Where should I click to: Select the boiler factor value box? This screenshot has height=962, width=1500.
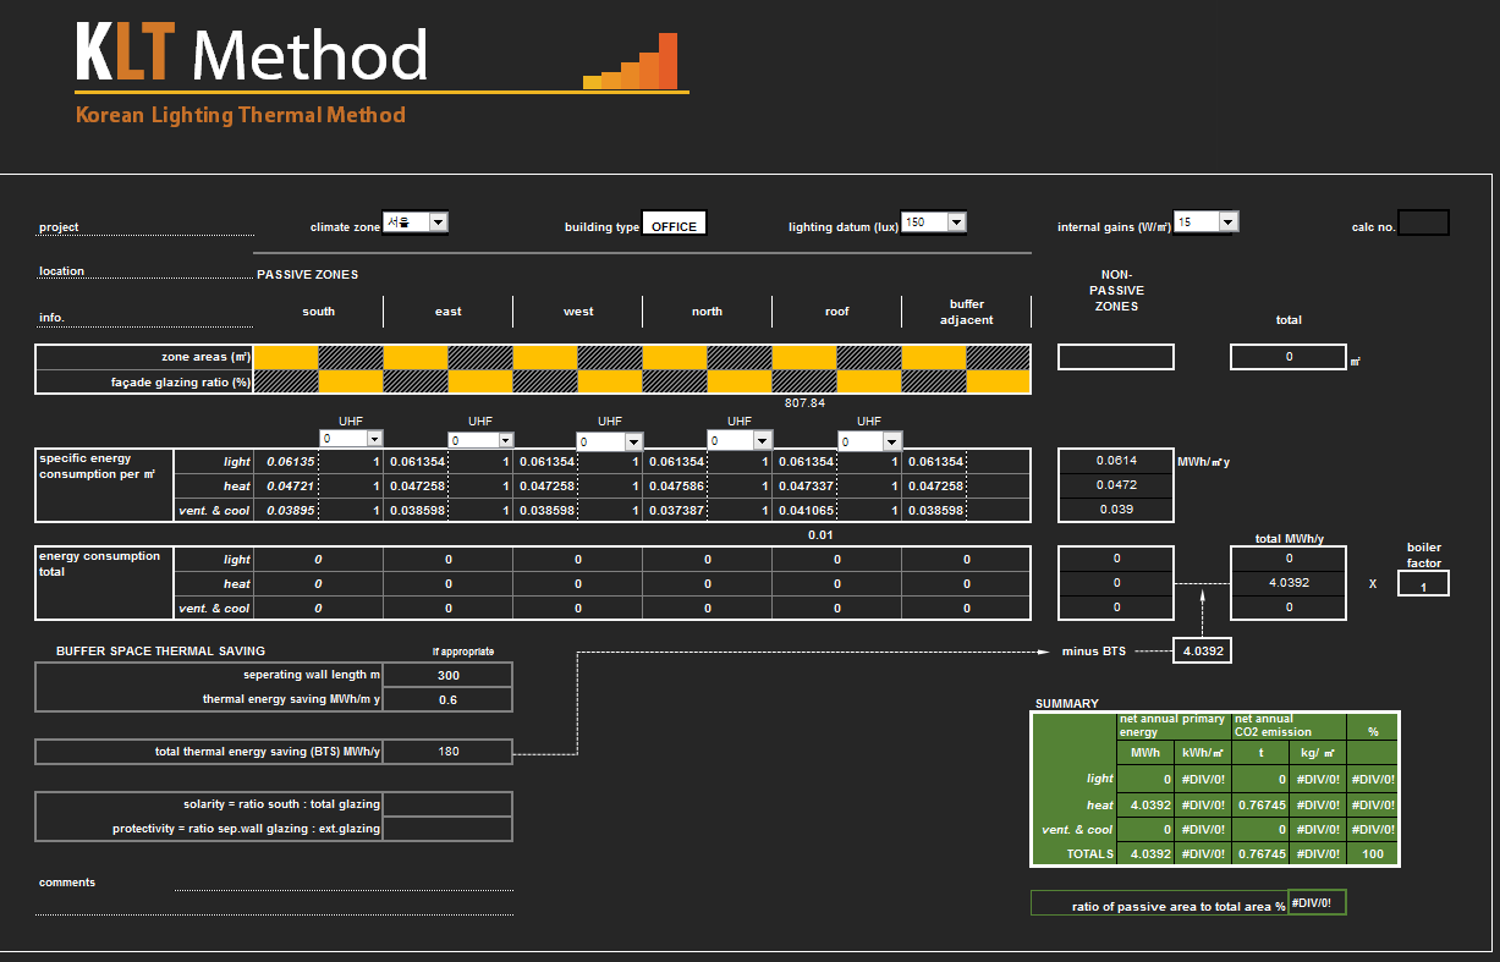click(x=1423, y=586)
